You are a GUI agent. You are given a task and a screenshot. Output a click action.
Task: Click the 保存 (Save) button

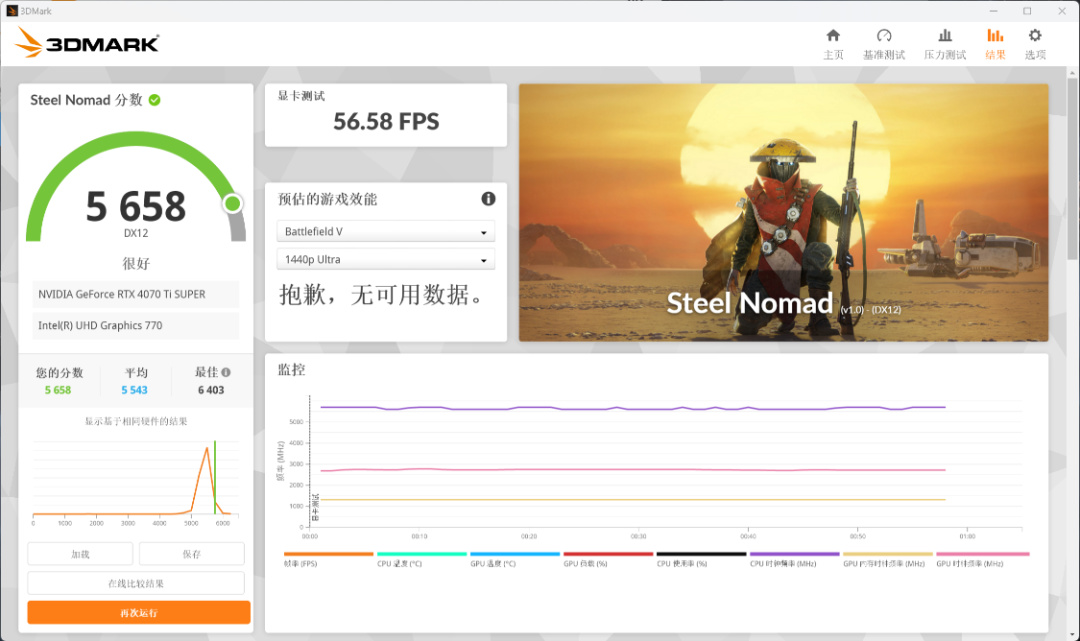coord(191,554)
